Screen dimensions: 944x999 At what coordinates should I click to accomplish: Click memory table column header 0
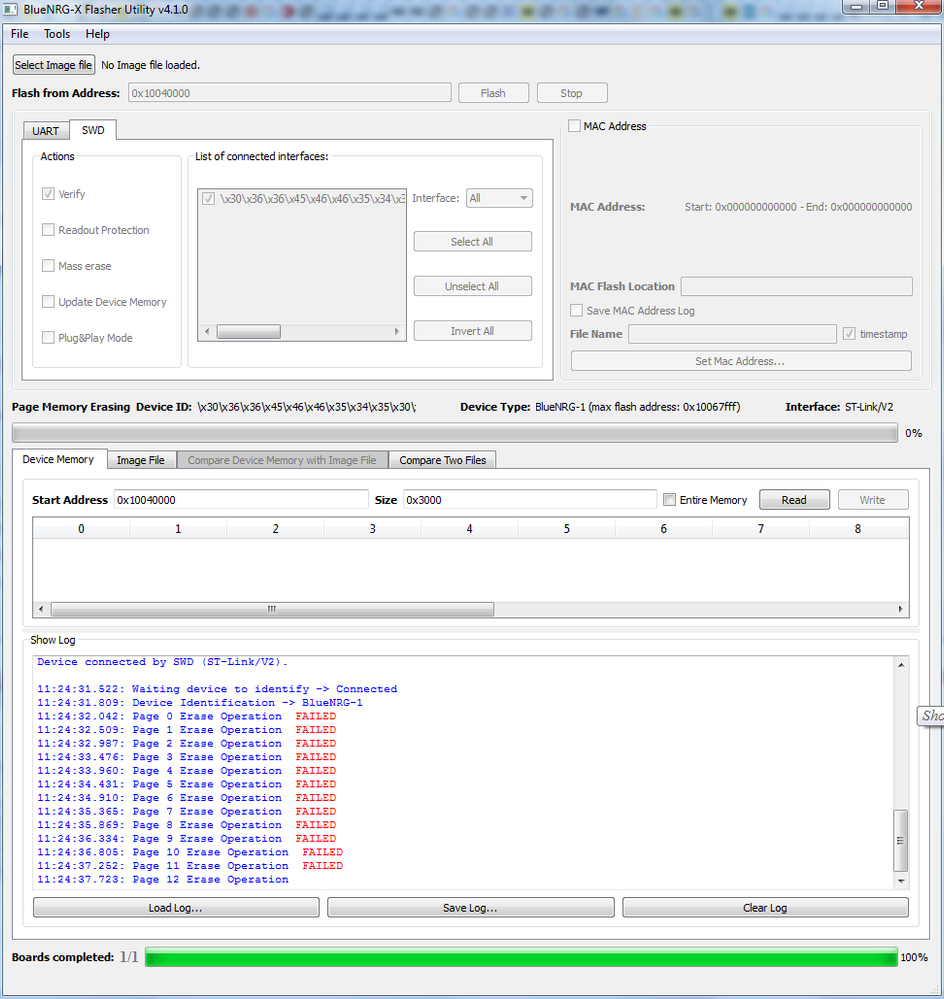click(81, 529)
